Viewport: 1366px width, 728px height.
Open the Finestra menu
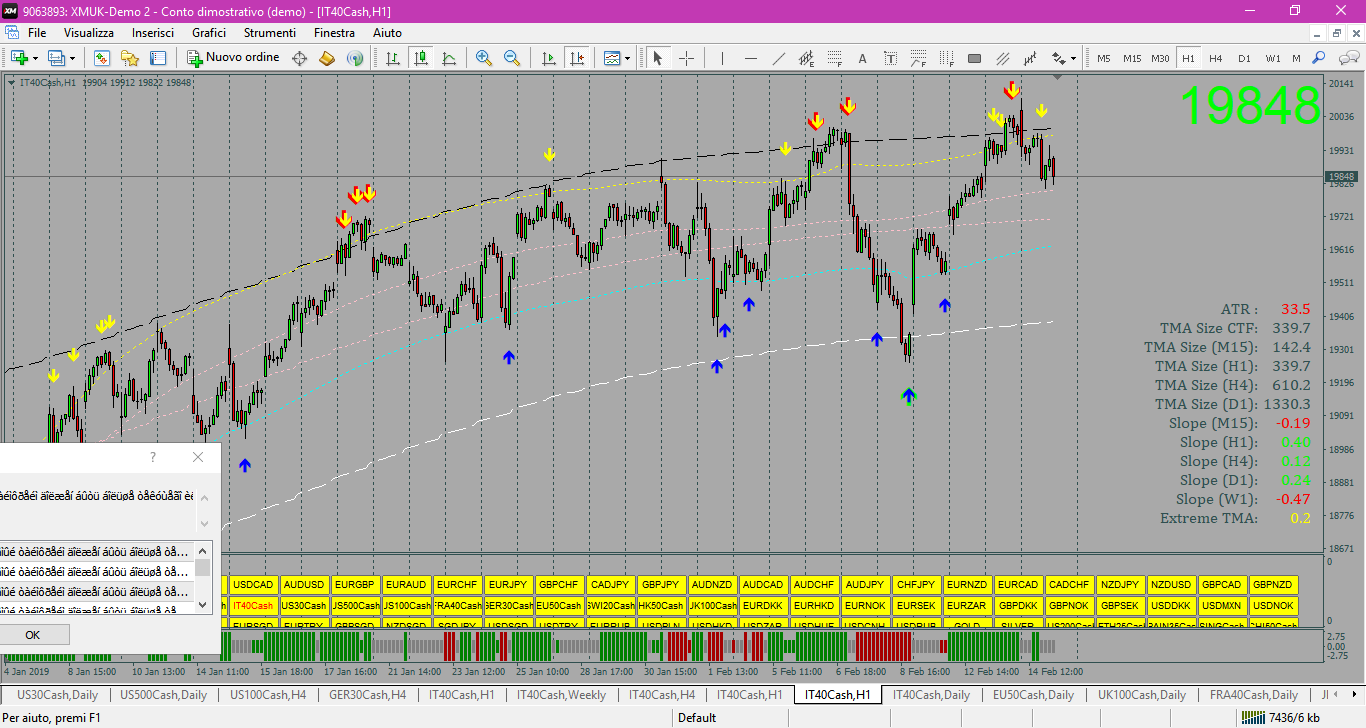click(334, 33)
